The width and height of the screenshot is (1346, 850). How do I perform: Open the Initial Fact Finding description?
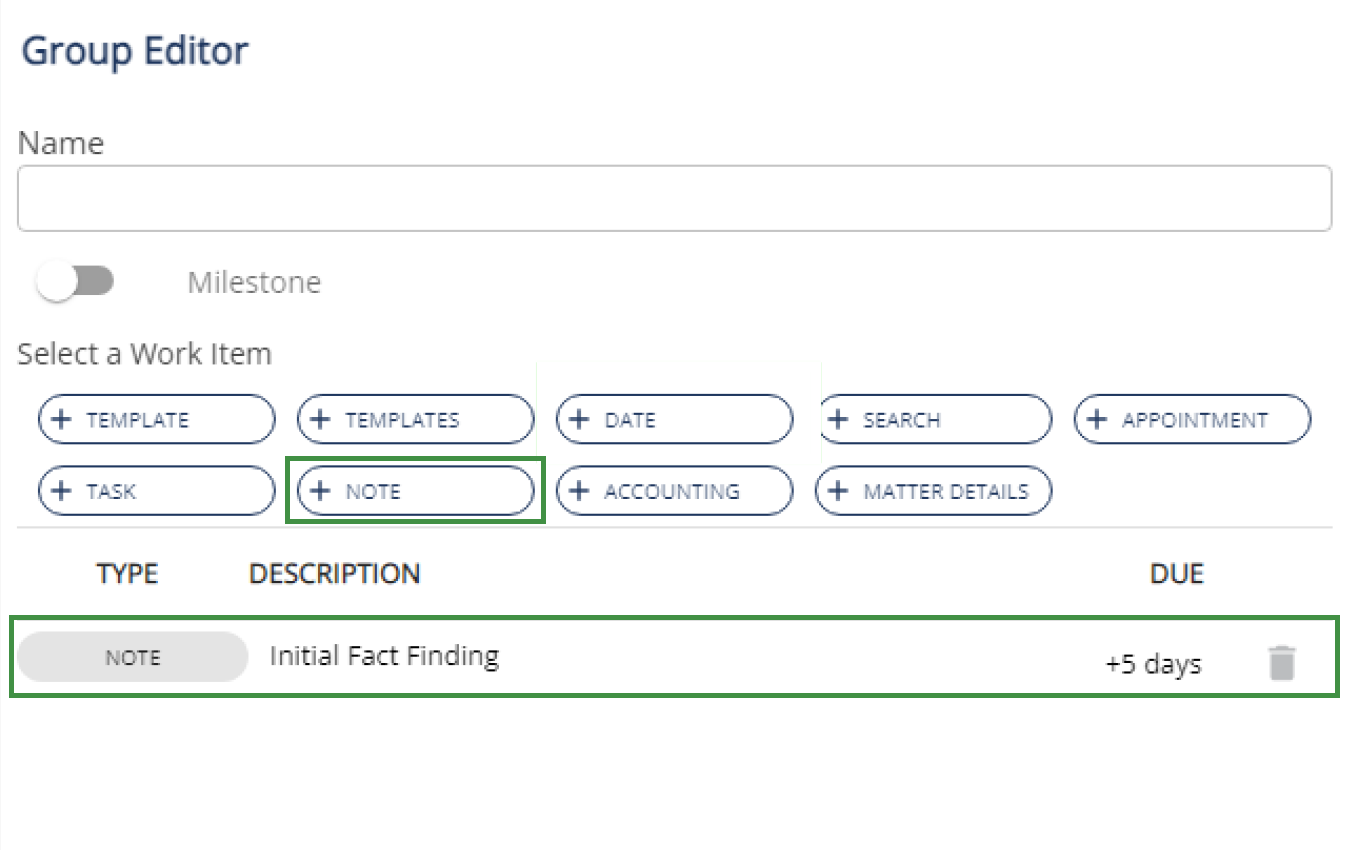pos(384,656)
